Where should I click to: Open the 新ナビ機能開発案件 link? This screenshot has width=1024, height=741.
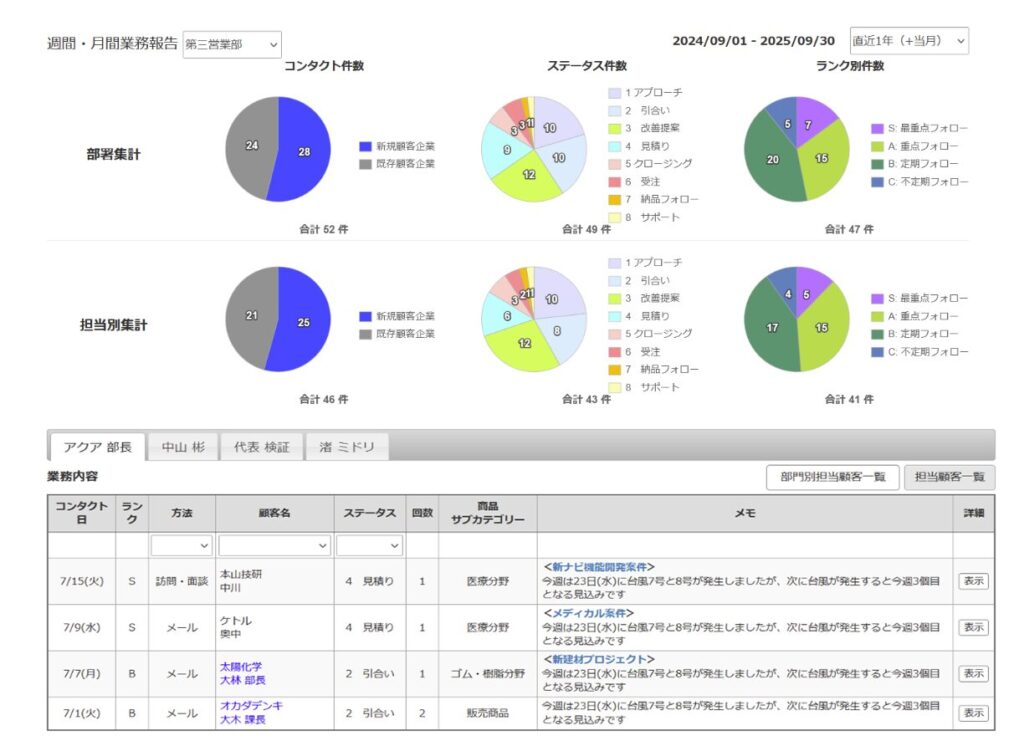(598, 567)
